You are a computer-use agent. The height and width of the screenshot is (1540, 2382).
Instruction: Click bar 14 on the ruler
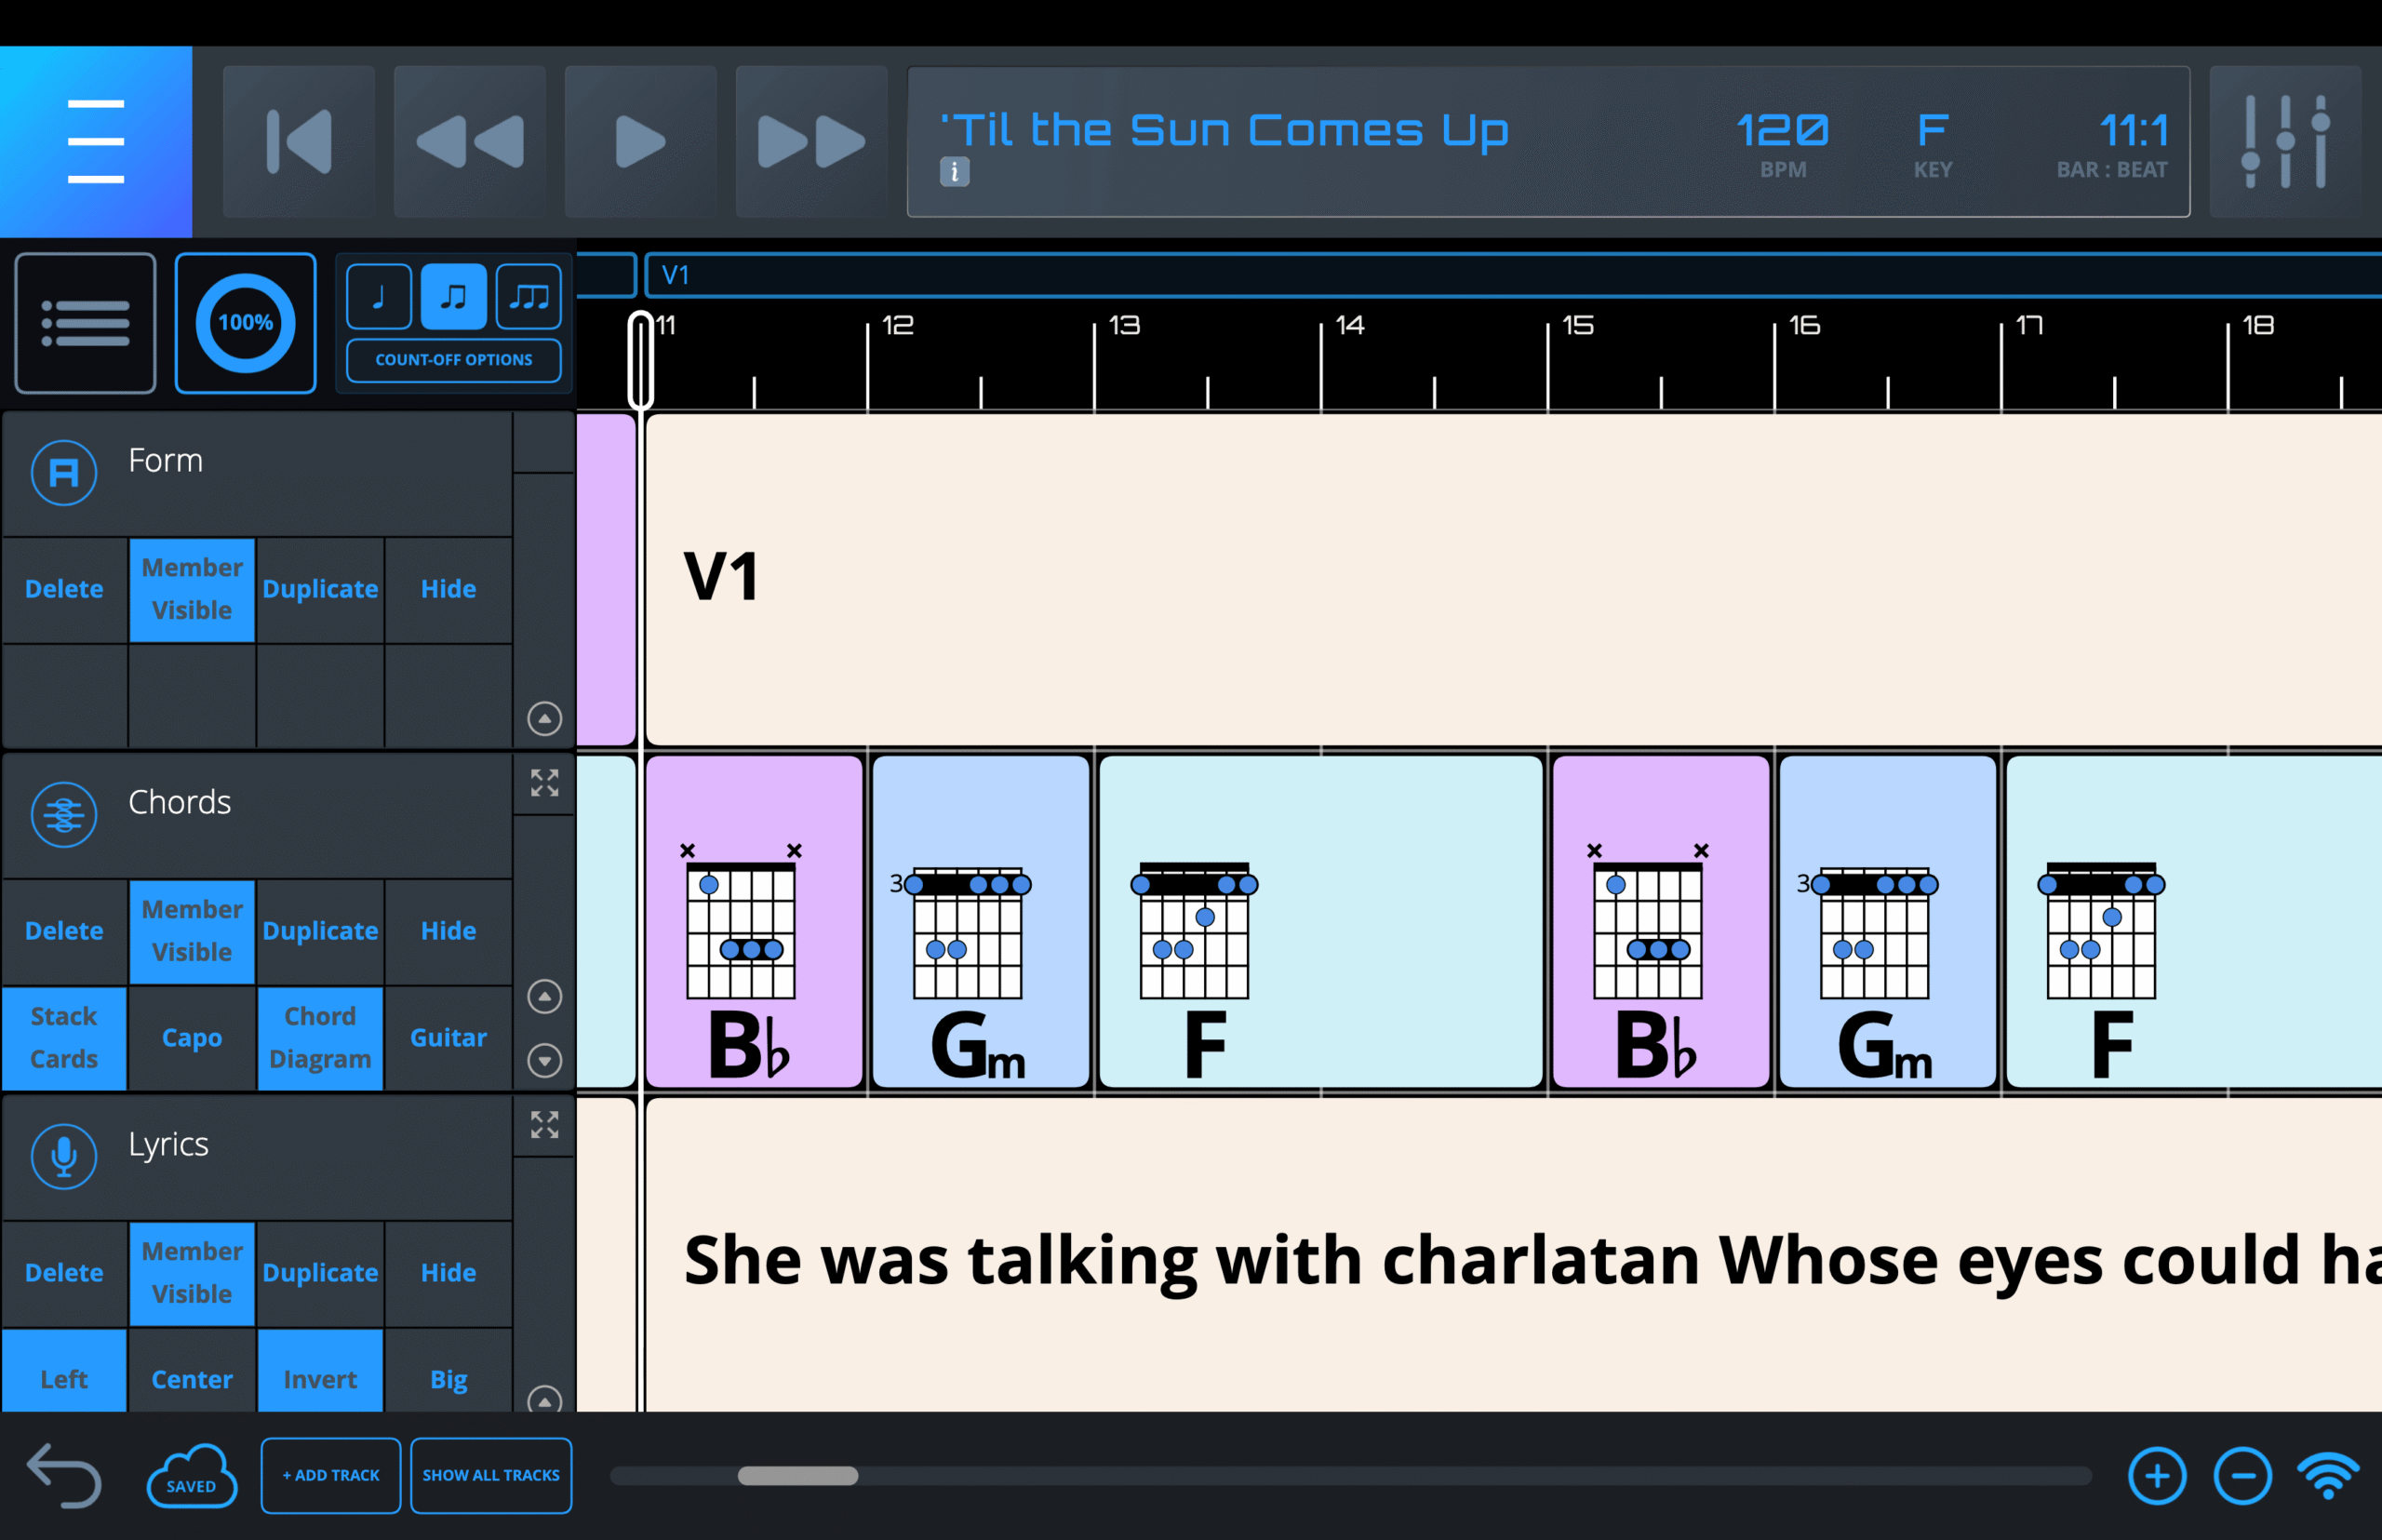click(1350, 326)
